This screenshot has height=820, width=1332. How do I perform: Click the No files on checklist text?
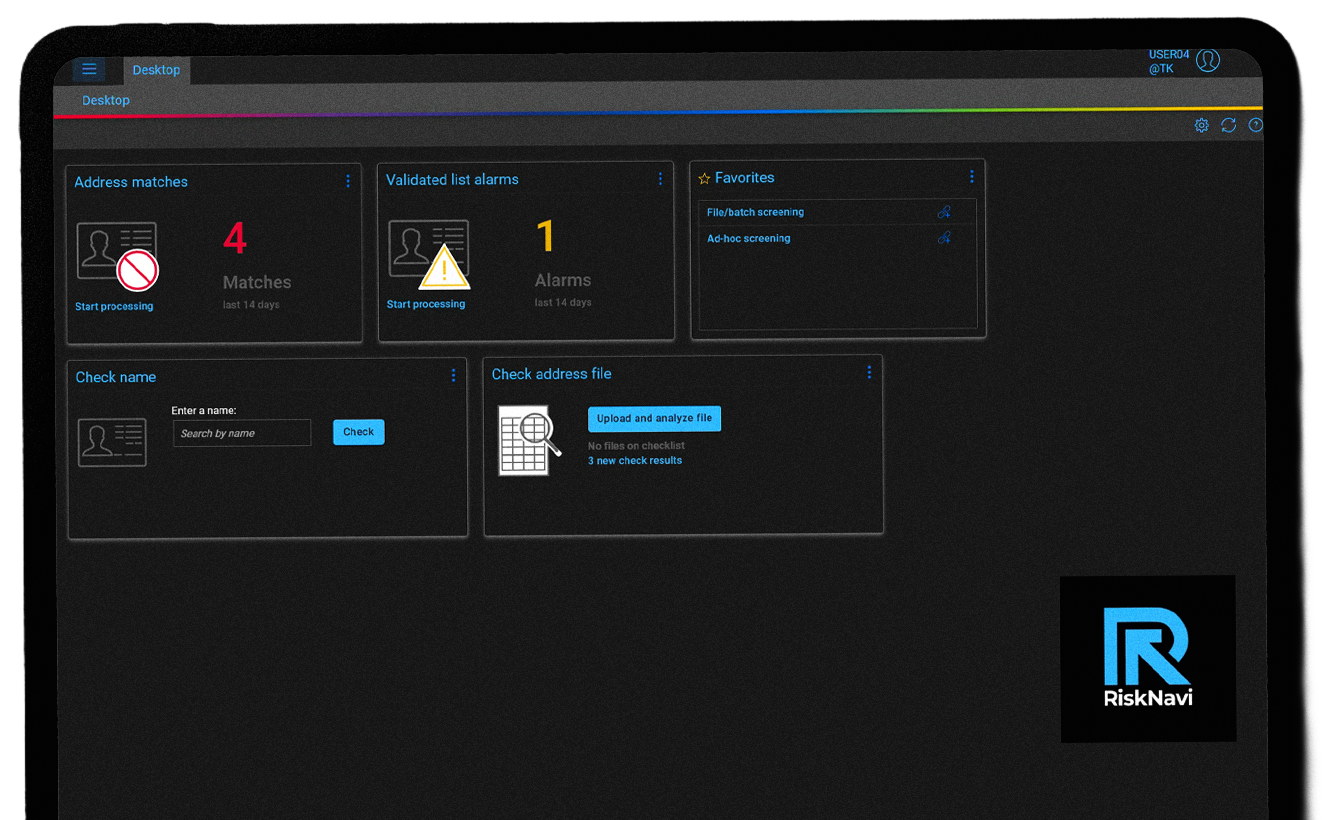(636, 446)
